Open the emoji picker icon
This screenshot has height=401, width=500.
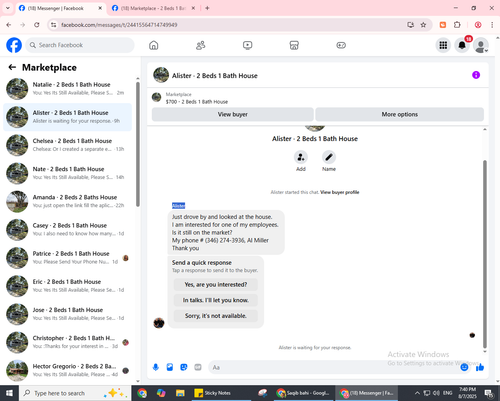click(464, 367)
